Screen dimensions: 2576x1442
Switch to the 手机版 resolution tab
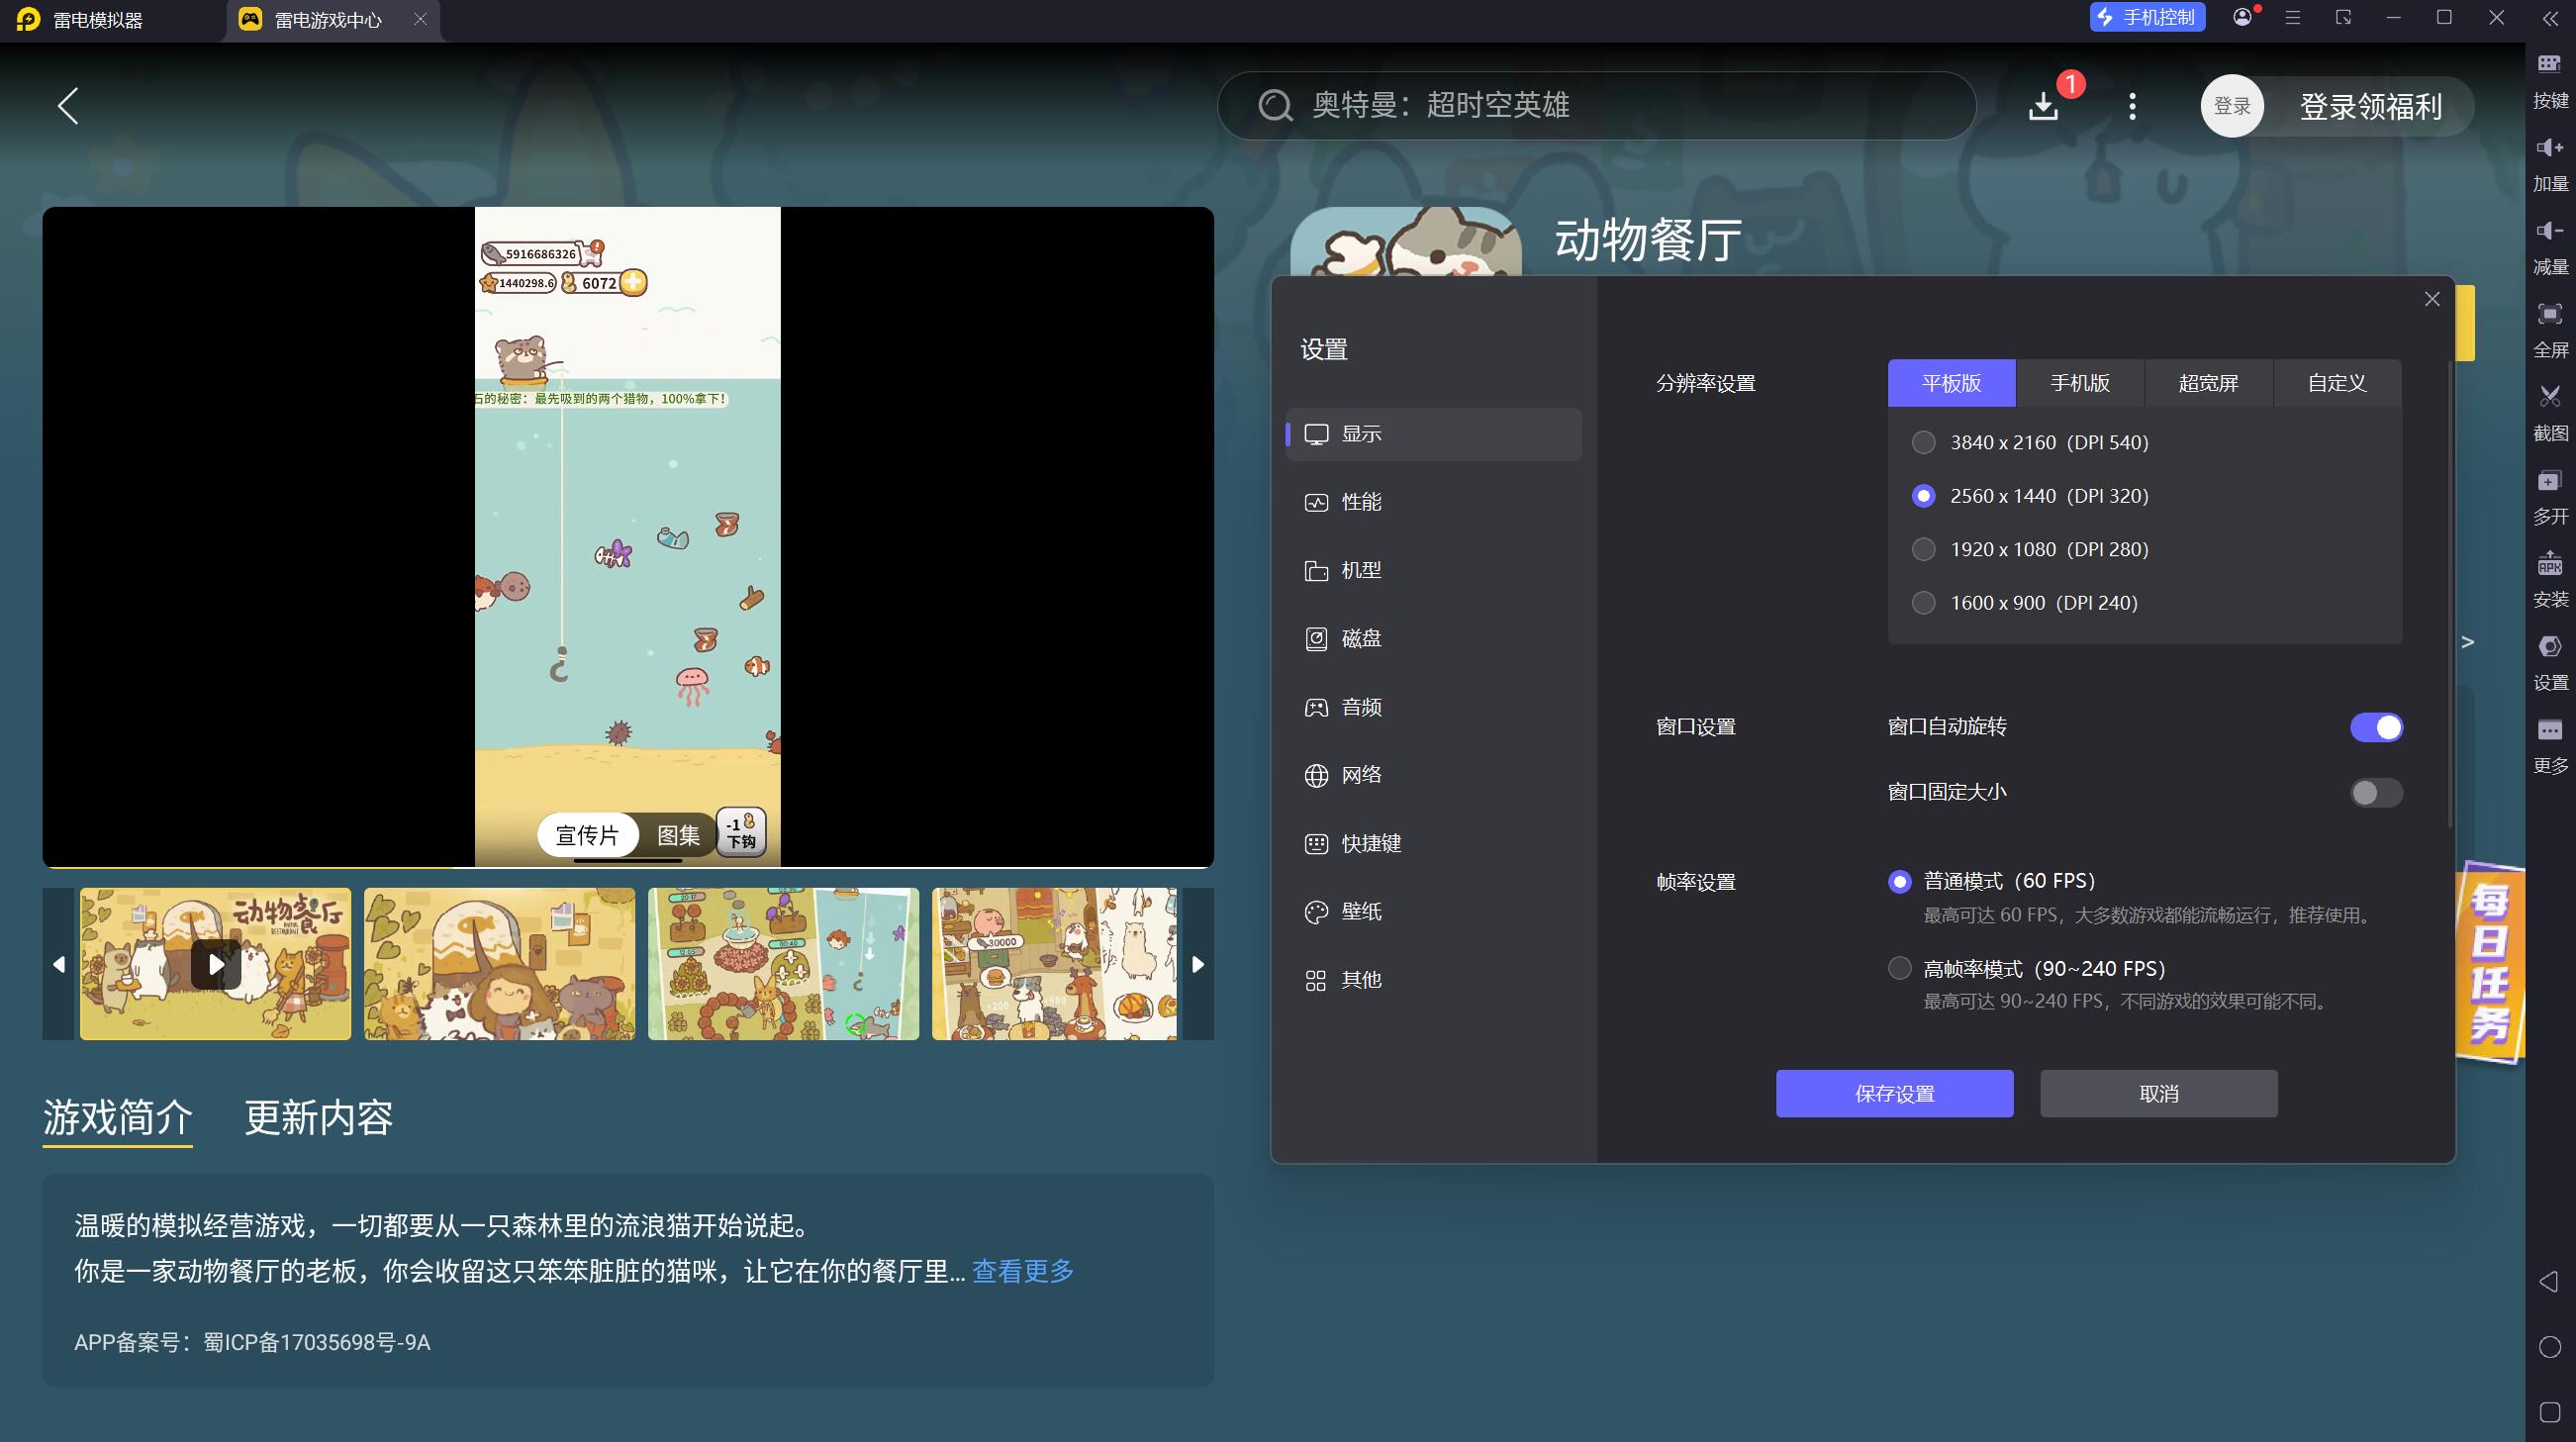tap(2079, 383)
